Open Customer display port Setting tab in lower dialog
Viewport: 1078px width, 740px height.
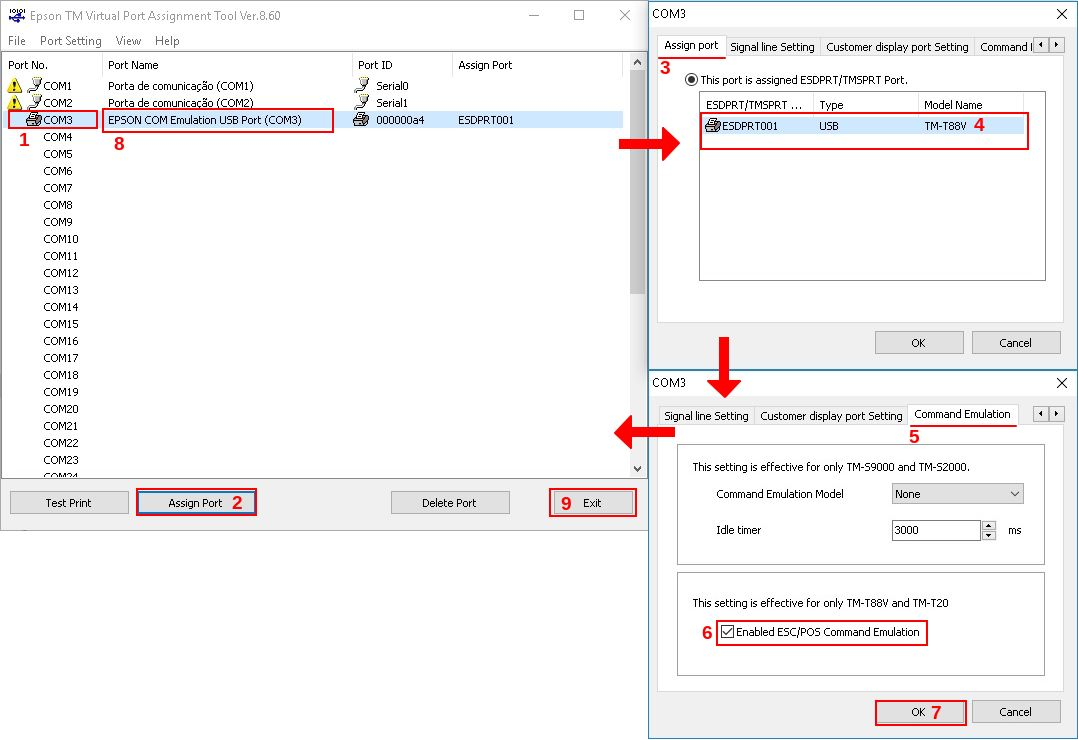[831, 416]
